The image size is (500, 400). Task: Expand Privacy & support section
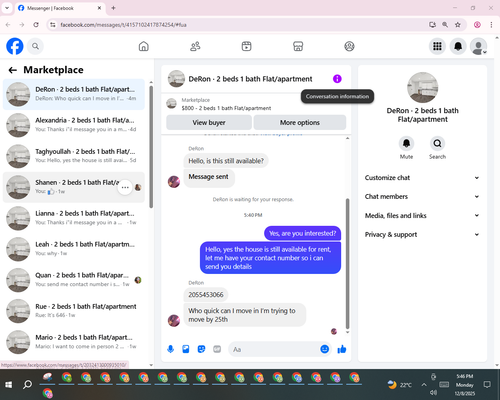tap(422, 235)
